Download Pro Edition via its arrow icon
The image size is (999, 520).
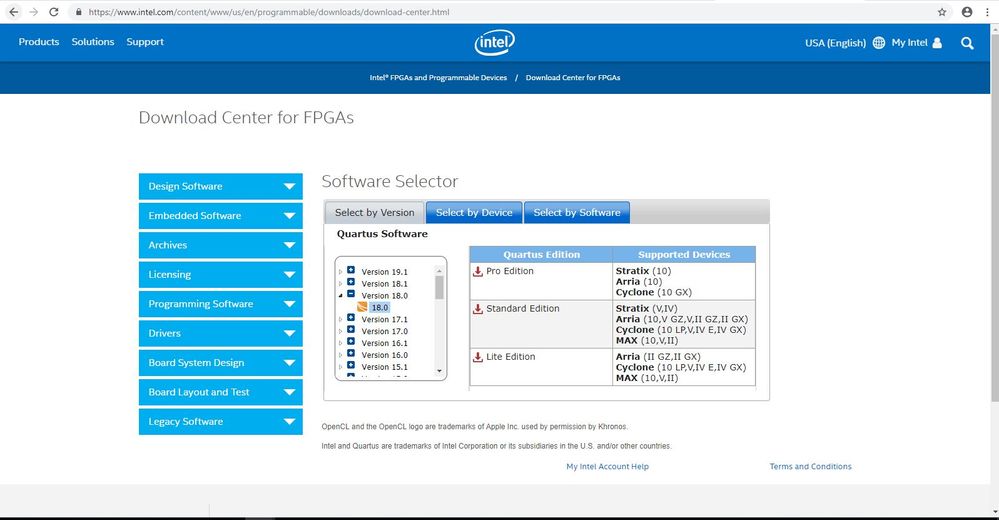click(x=478, y=271)
